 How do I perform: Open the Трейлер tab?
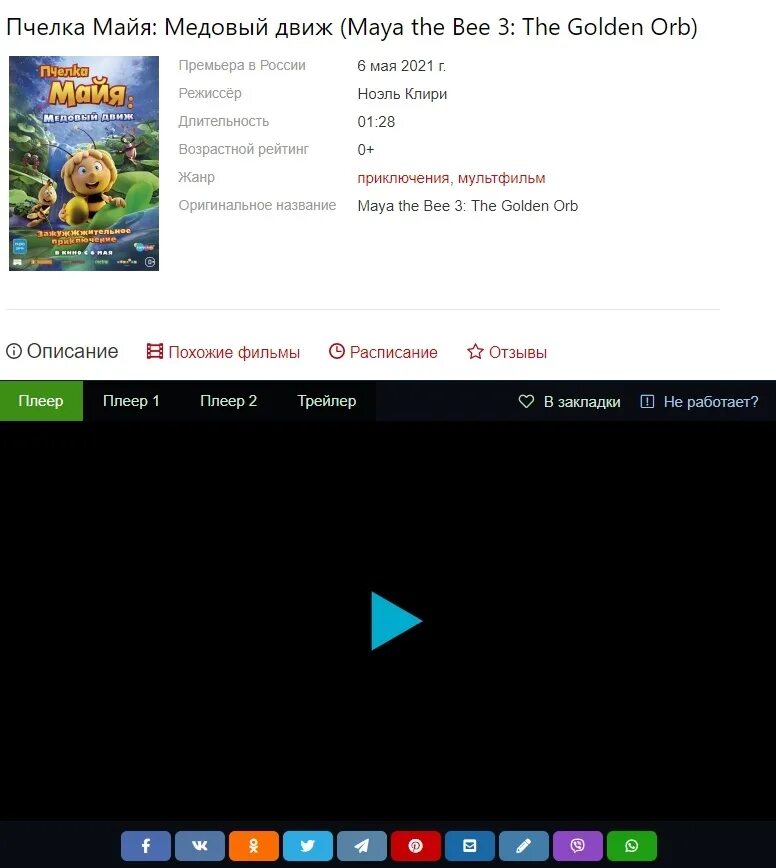click(x=327, y=401)
